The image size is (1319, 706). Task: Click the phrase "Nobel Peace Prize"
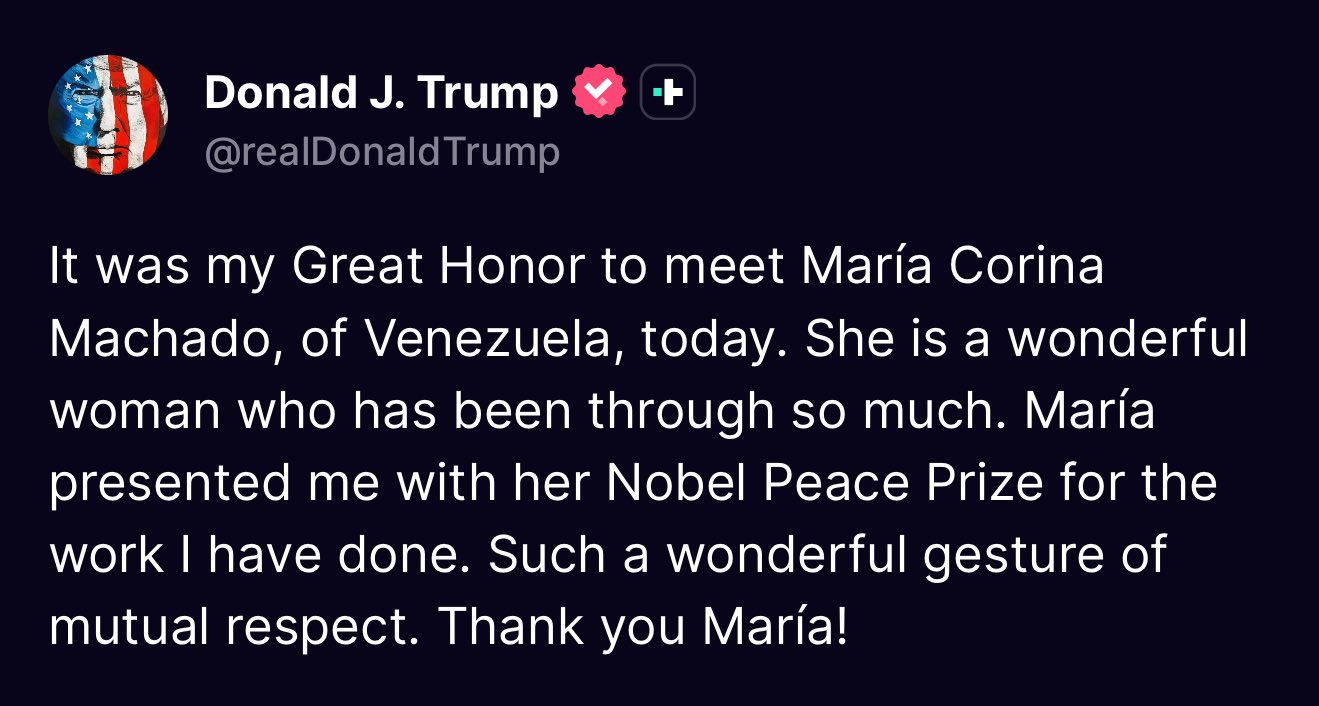tap(755, 484)
